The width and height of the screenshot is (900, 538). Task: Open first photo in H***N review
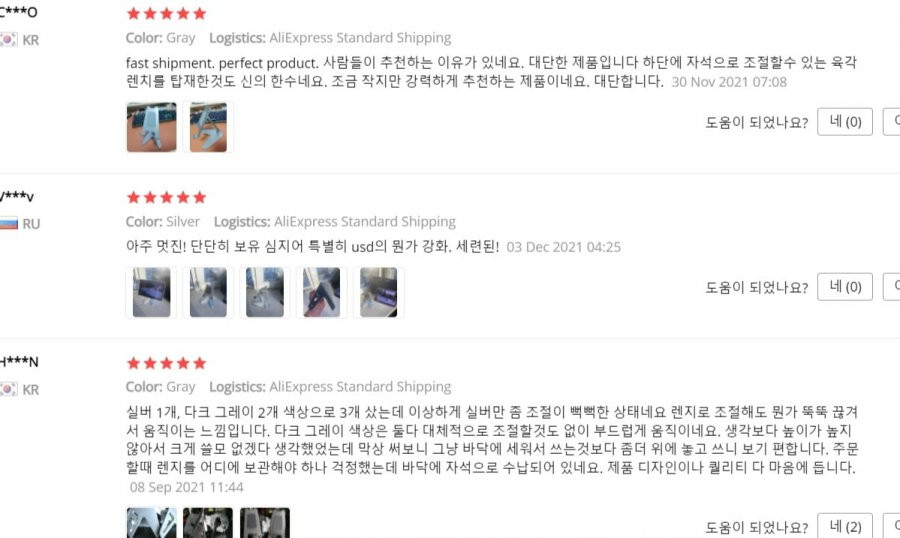tap(152, 522)
